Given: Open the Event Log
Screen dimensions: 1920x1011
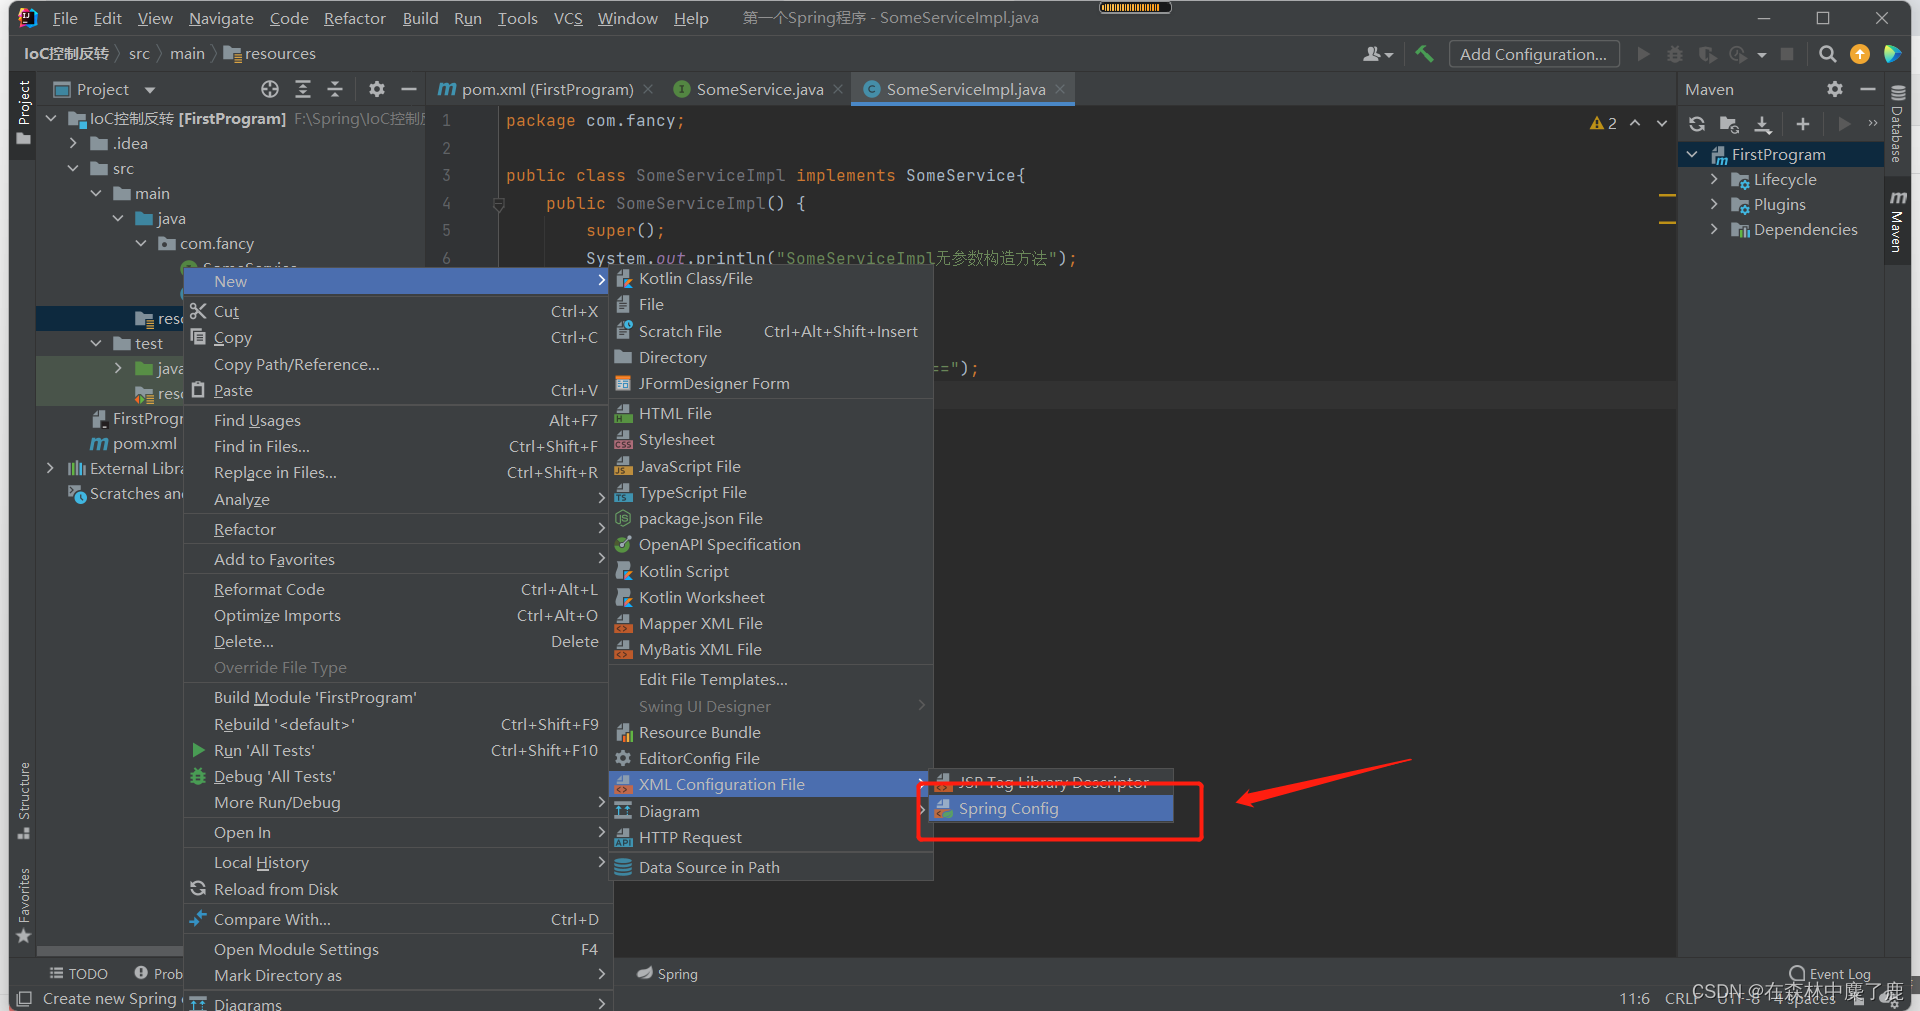Looking at the screenshot, I should 1830,973.
